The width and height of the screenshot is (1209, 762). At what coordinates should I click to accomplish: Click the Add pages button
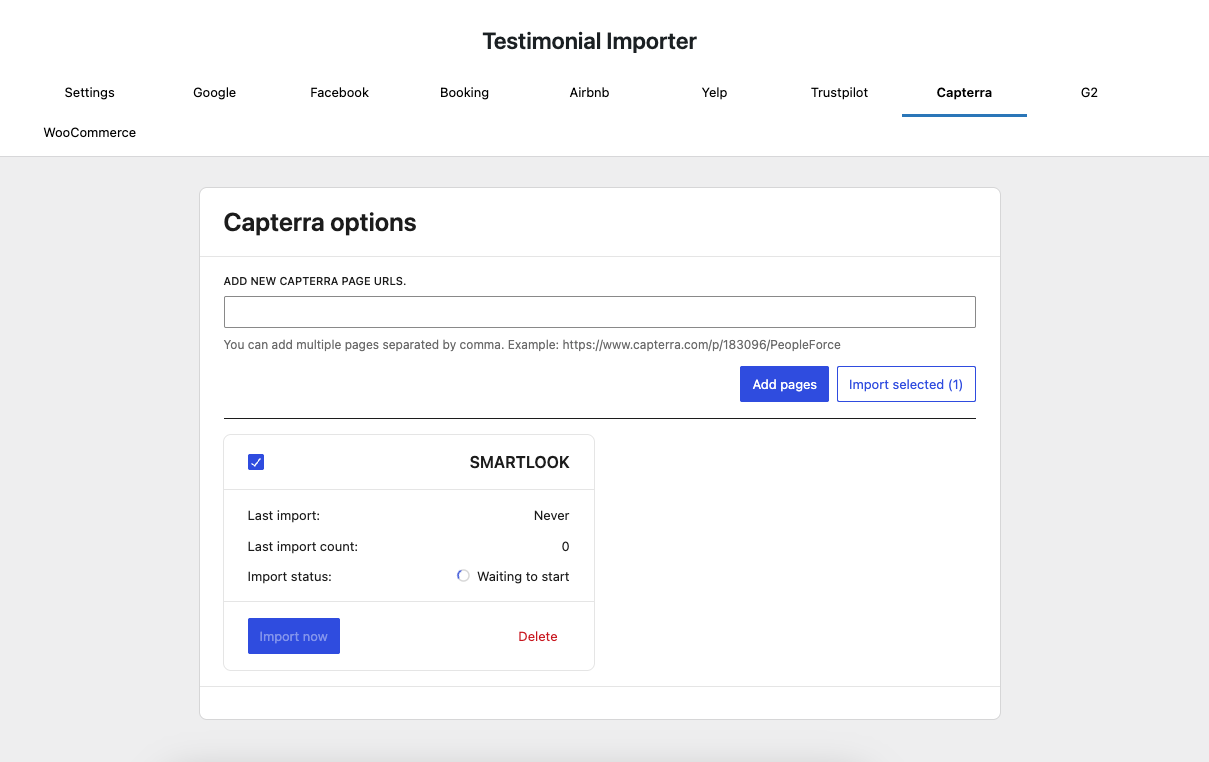tap(785, 384)
